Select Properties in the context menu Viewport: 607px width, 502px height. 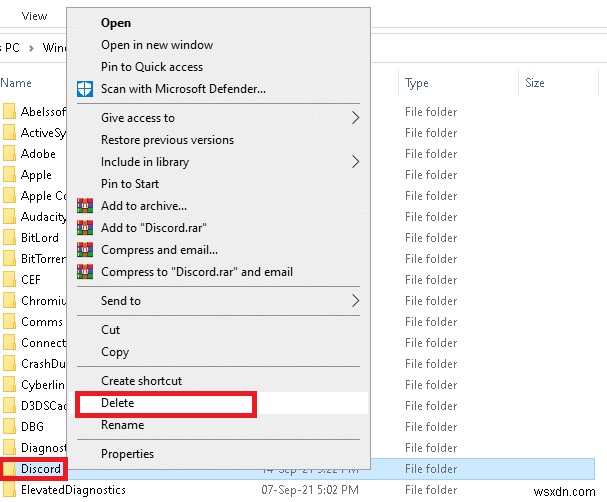pyautogui.click(x=127, y=454)
